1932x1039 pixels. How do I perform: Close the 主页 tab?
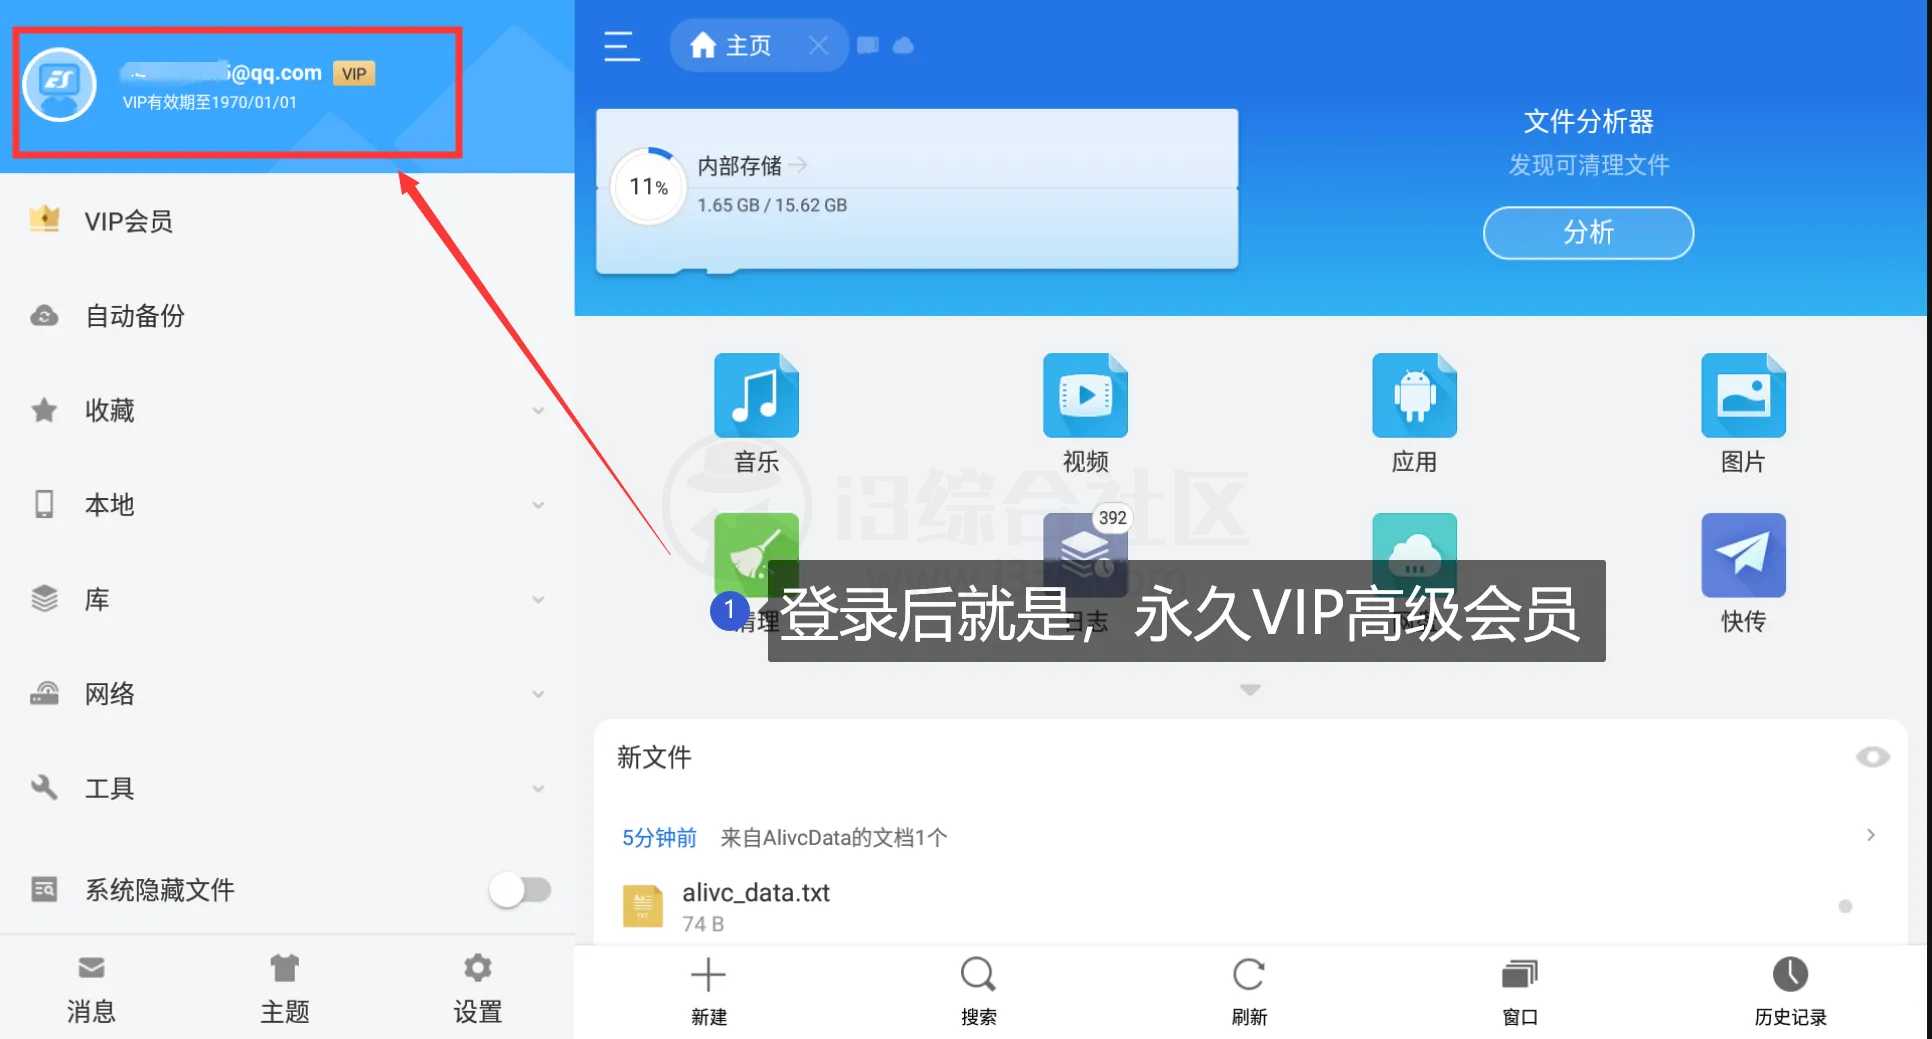pos(818,45)
